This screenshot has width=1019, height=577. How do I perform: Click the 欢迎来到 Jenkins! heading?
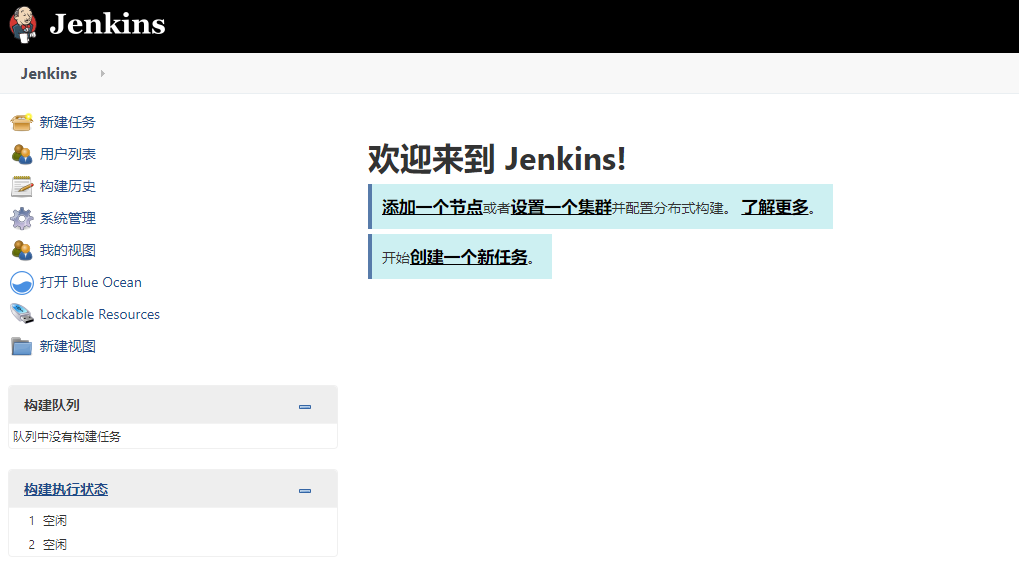pos(497,159)
